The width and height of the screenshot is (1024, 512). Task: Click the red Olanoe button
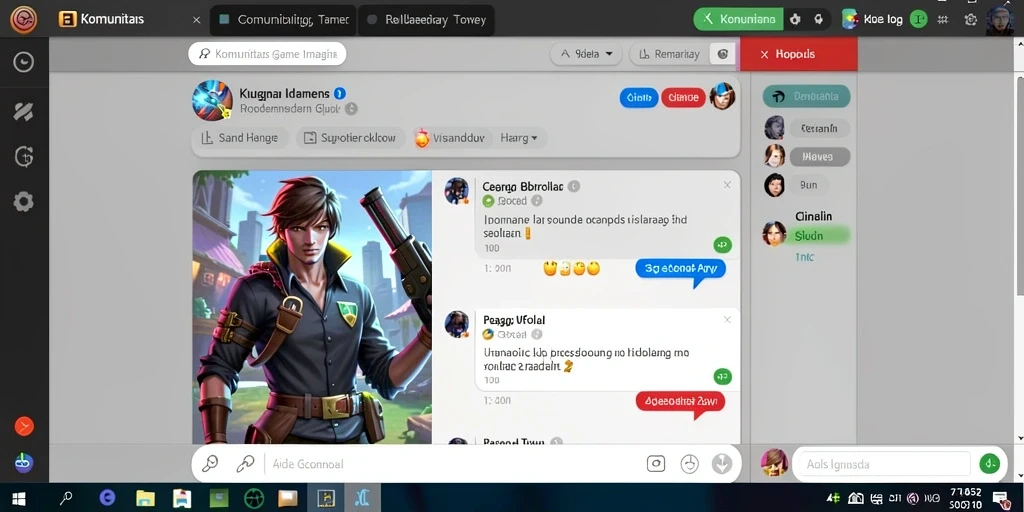pos(683,98)
